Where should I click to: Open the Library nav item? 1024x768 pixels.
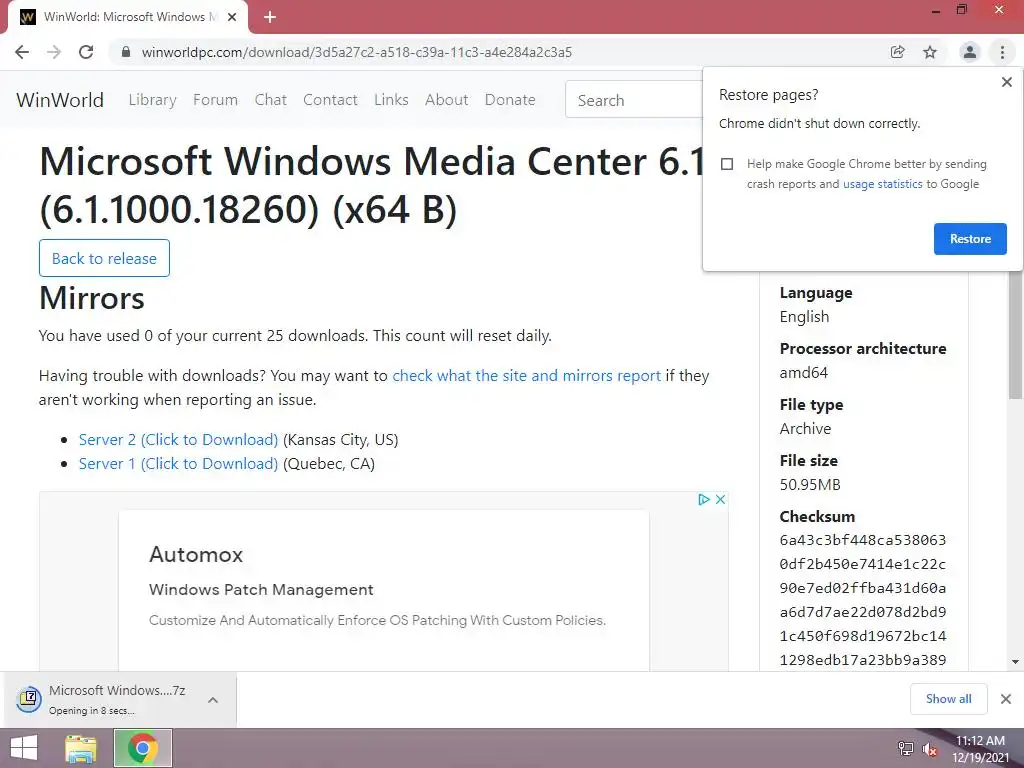click(152, 100)
